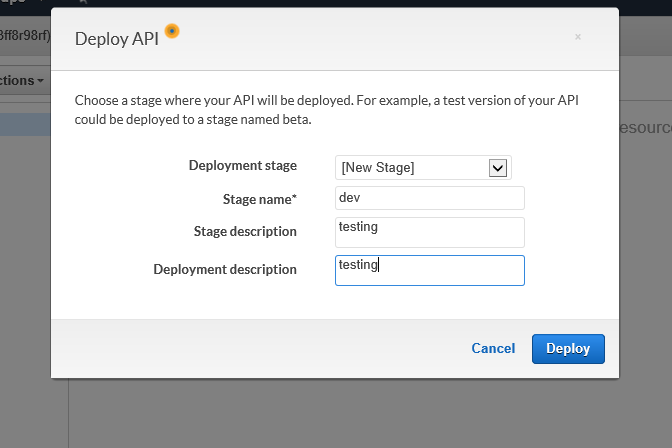This screenshot has height=448, width=672.
Task: Select the highlighted item in the left sidebar
Action: click(25, 125)
